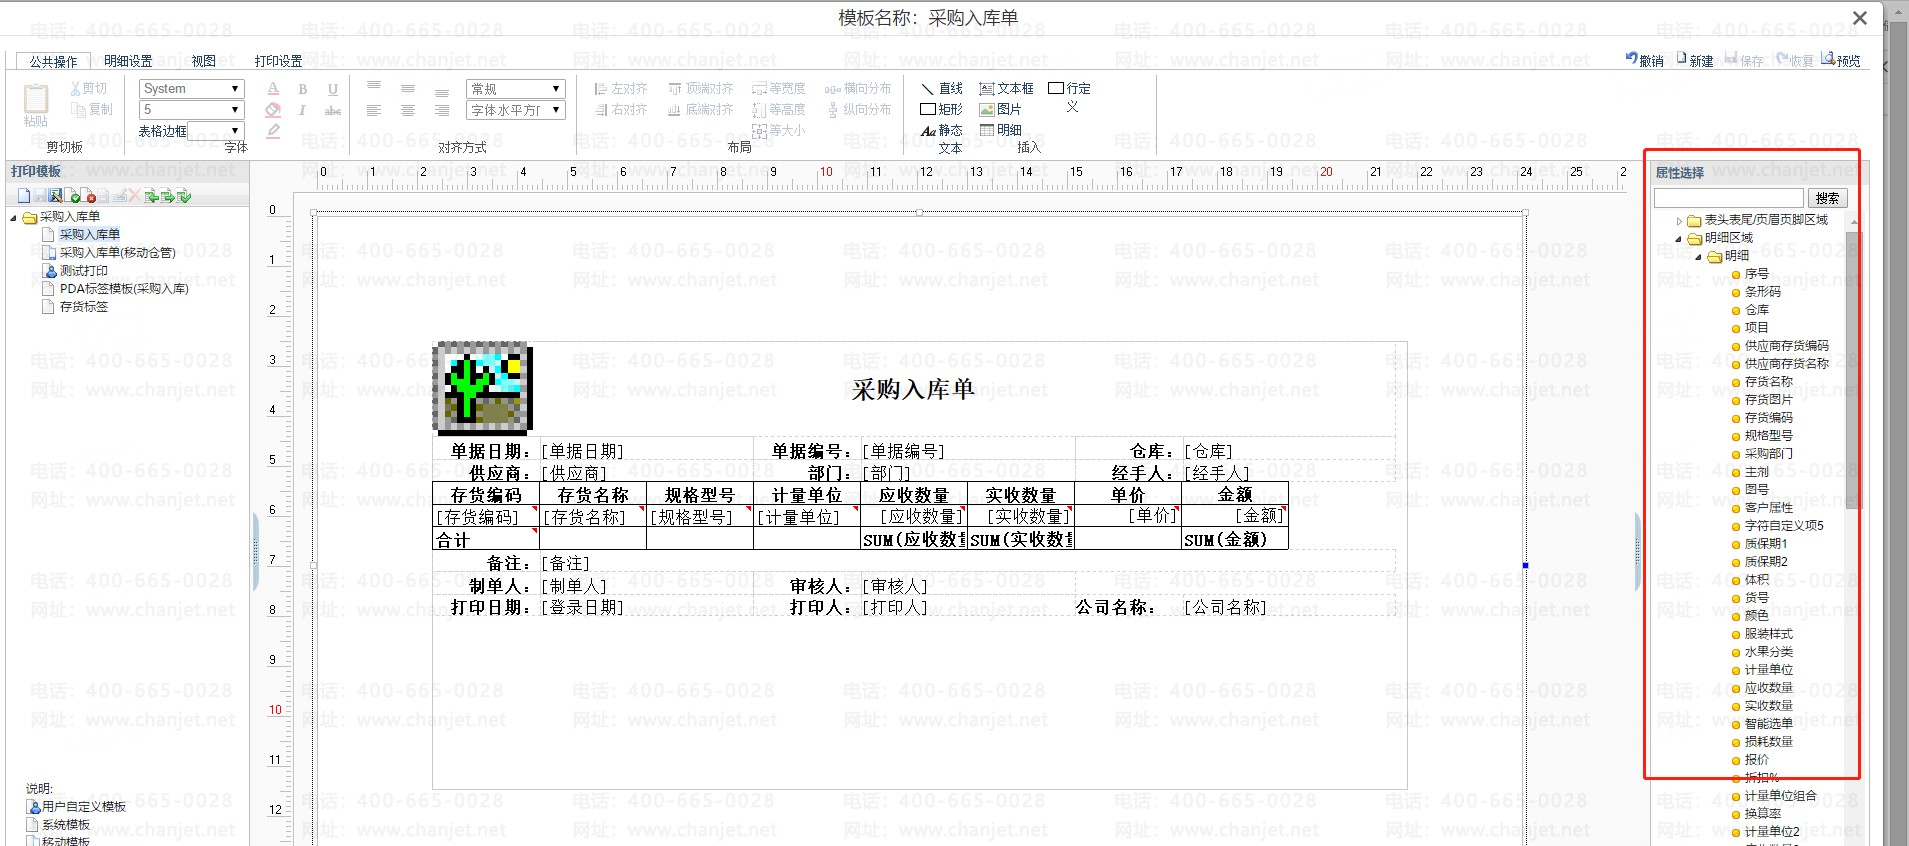Screen dimensions: 1909x846
Task: Toggle bold formatting B
Action: [303, 89]
